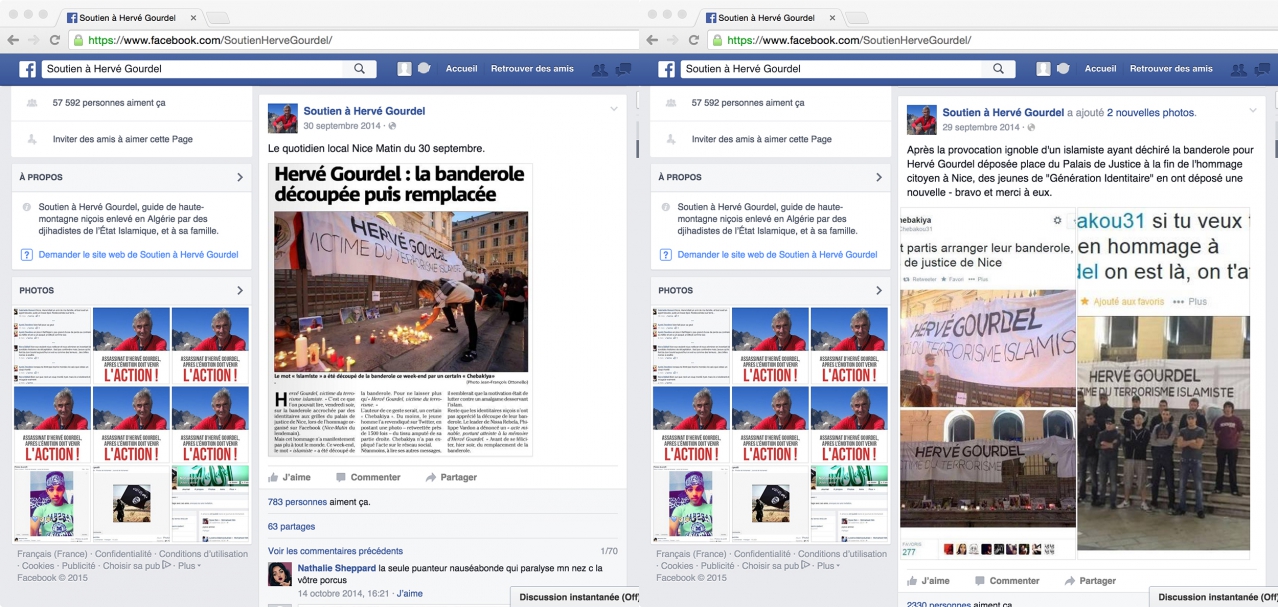Expand À PROPOS section in the right window
Viewport: 1278px width, 607px height.
(x=879, y=177)
